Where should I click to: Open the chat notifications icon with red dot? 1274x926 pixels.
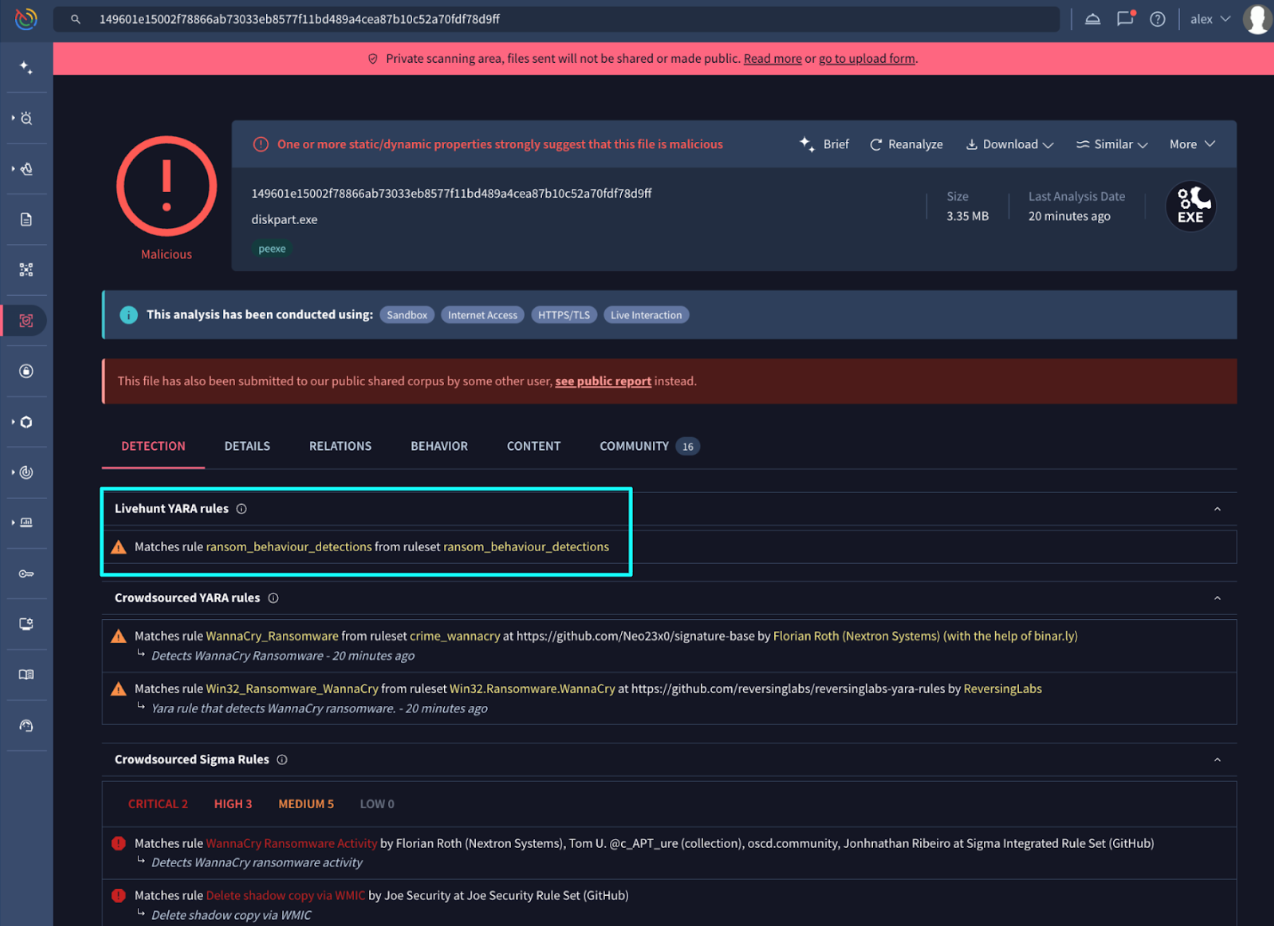[1126, 18]
